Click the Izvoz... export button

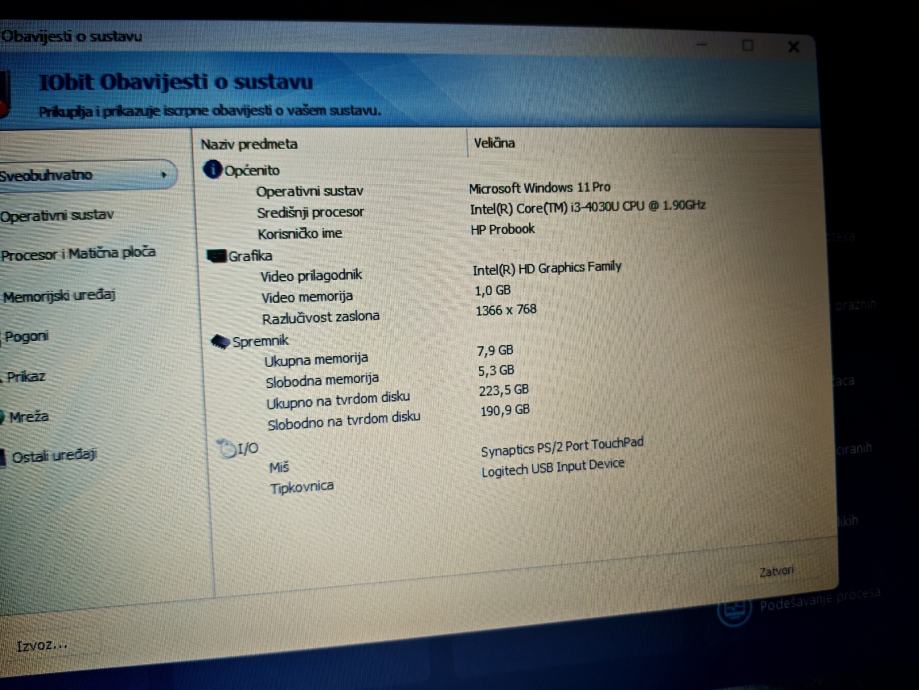coord(42,645)
